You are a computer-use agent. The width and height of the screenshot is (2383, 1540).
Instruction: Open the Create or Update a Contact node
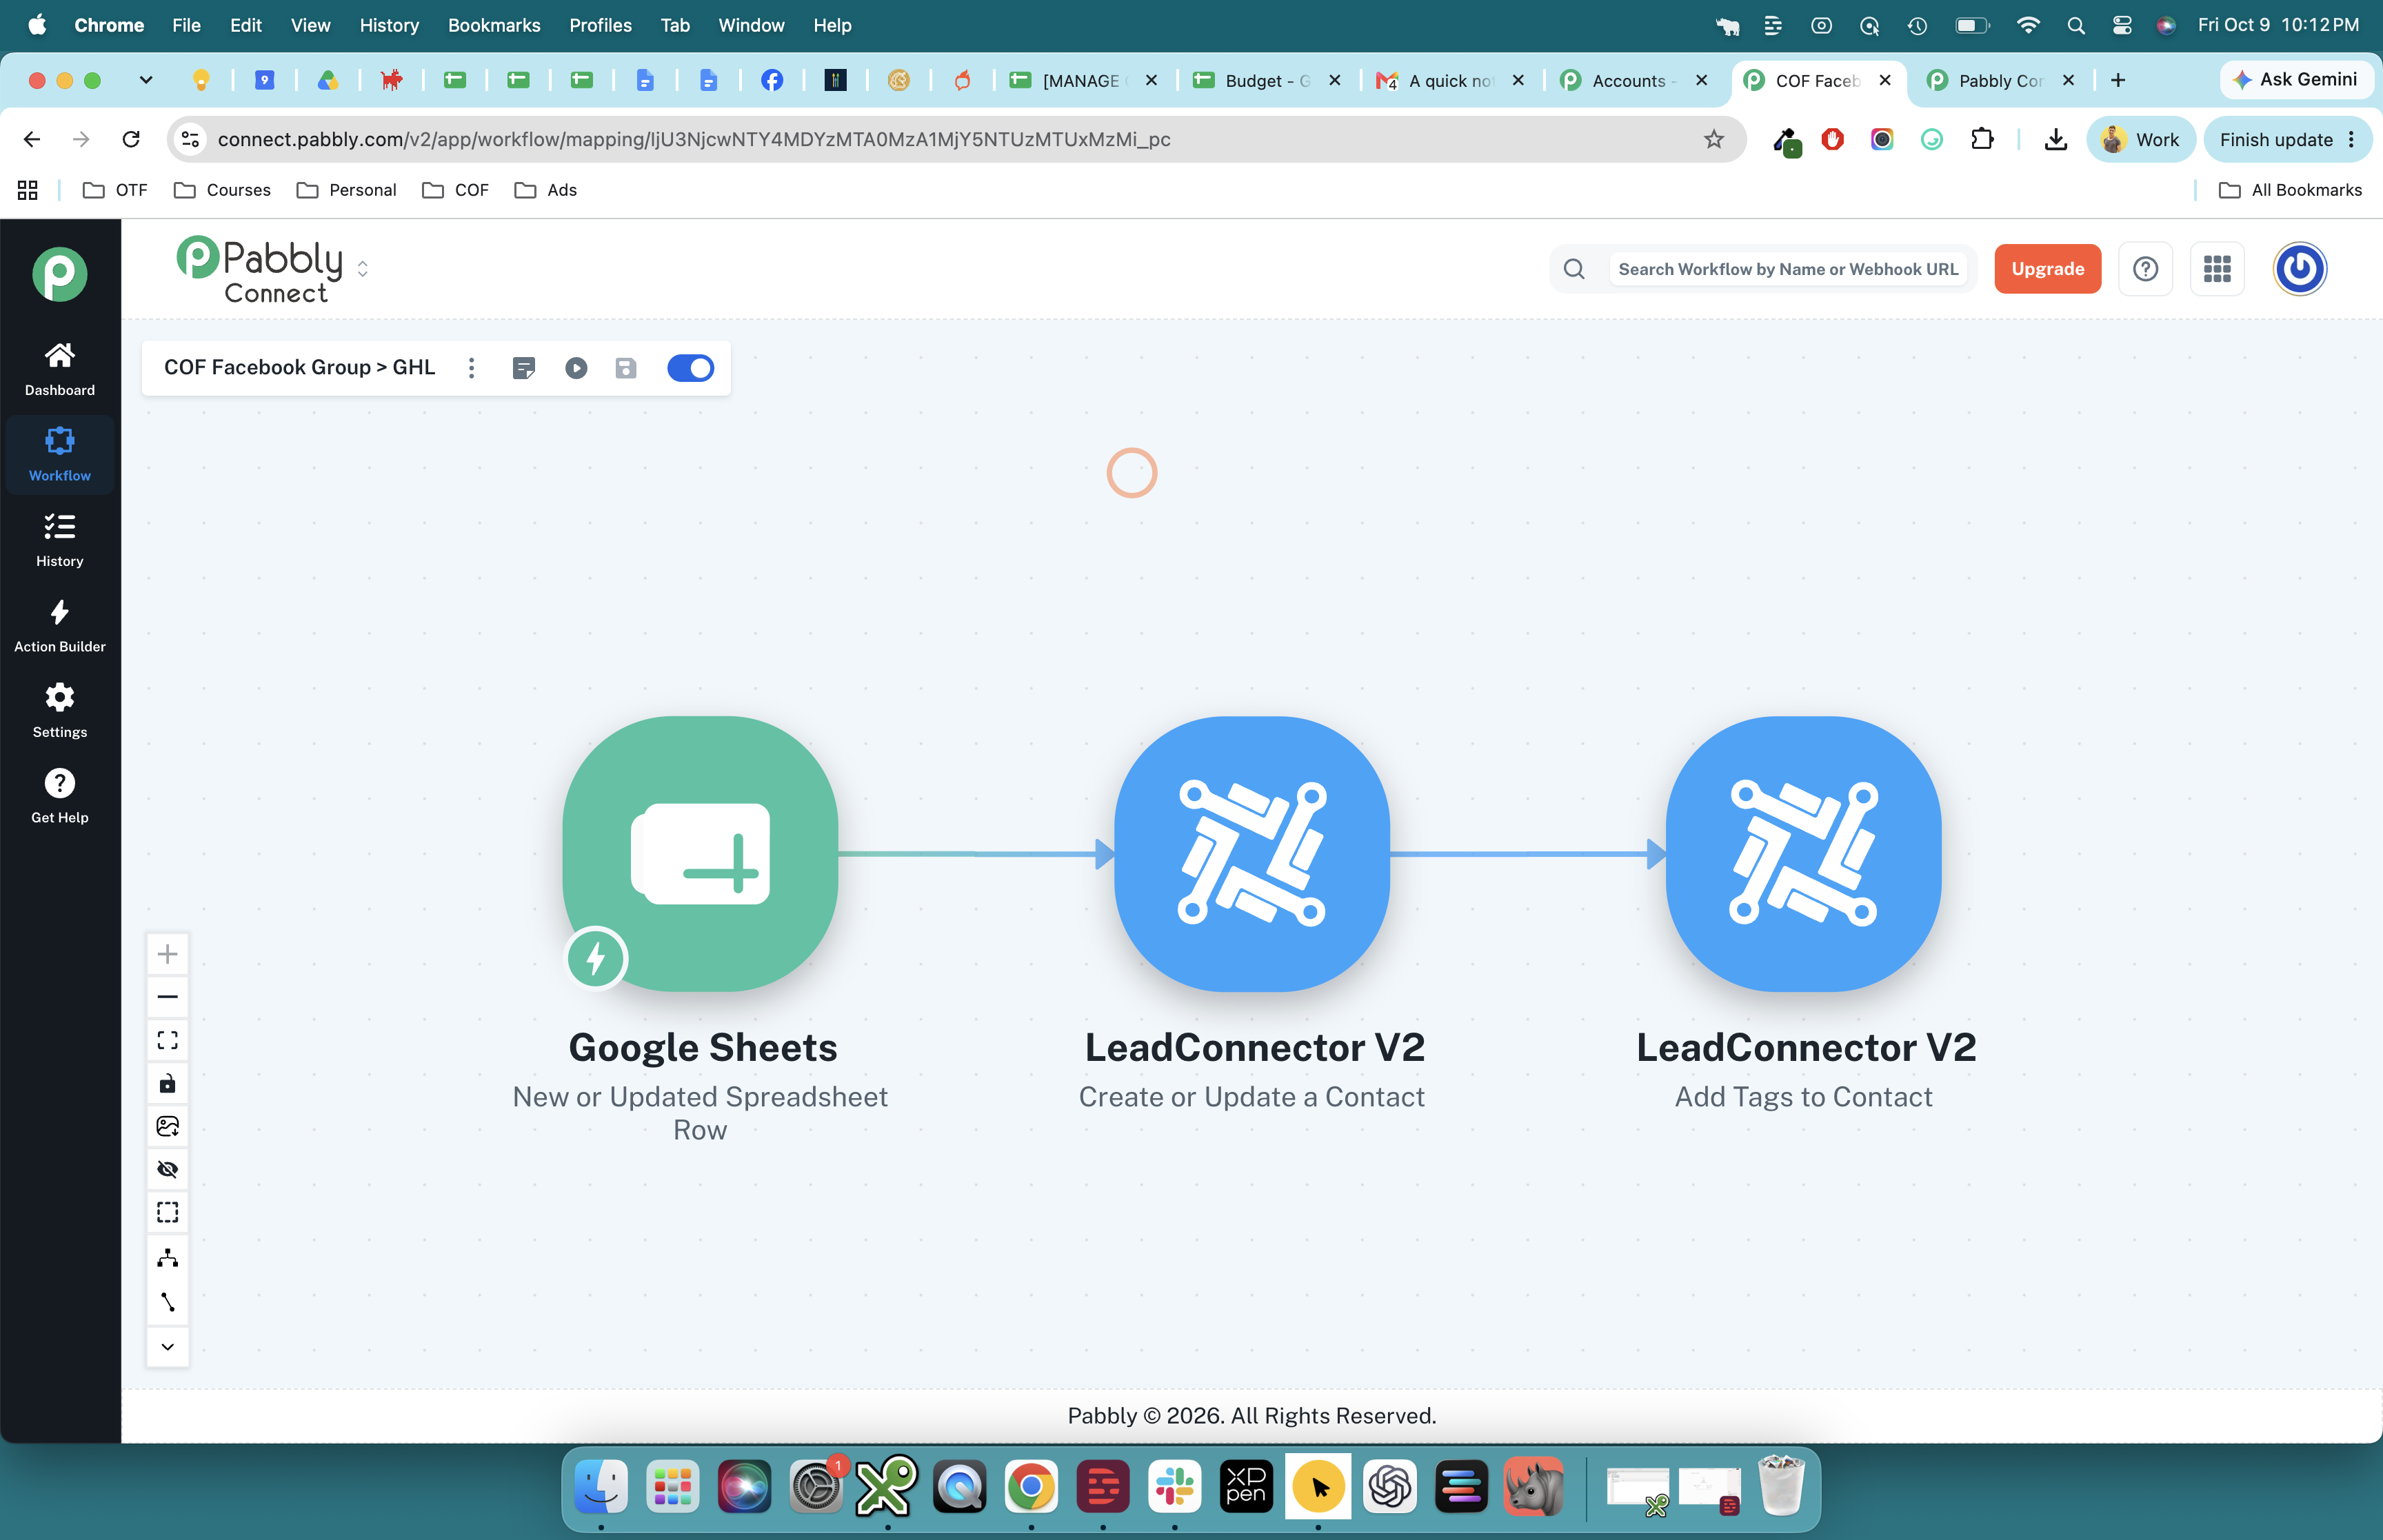[1252, 853]
